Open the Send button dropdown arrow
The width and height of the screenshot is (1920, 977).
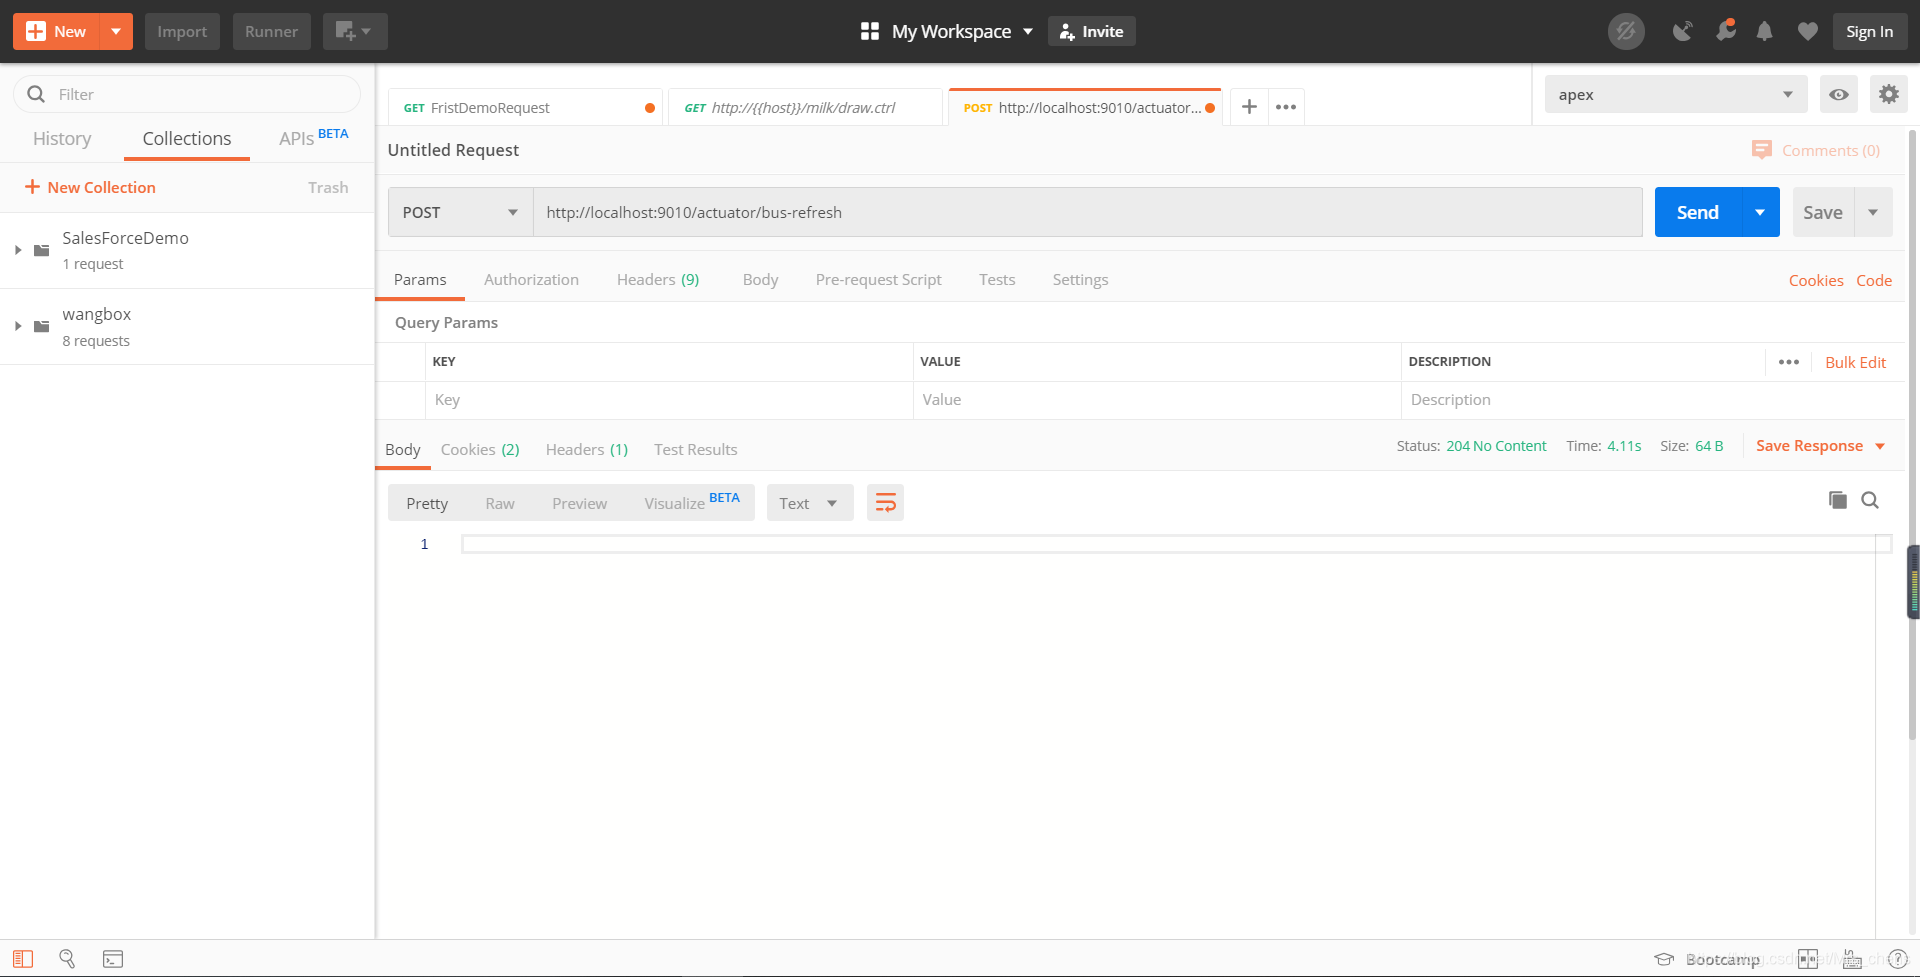tap(1760, 212)
